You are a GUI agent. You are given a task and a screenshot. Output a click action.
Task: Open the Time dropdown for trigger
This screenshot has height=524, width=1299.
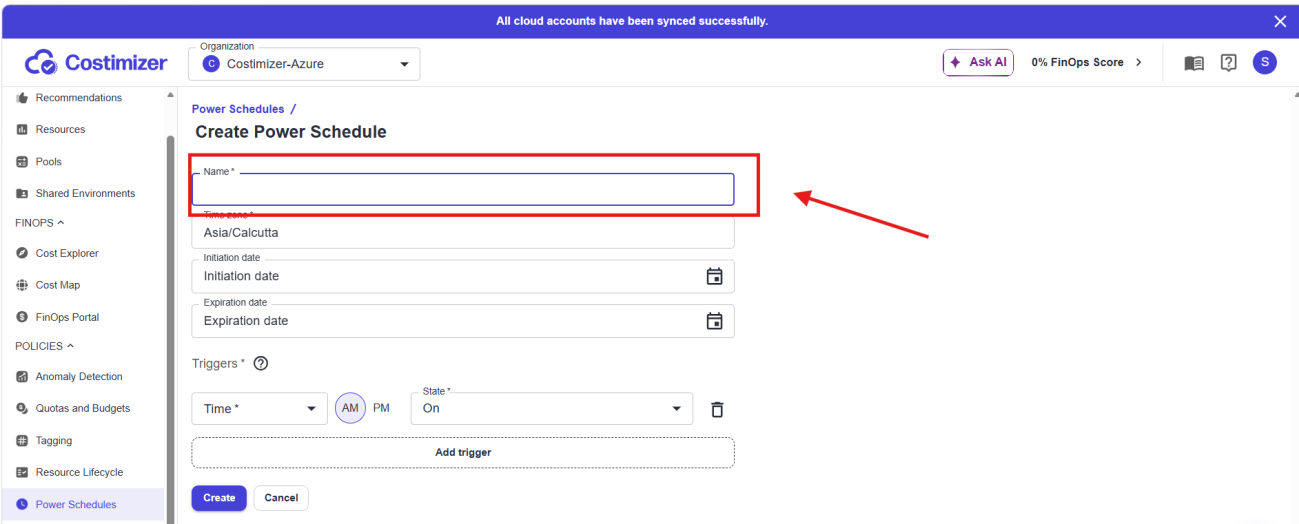tap(259, 408)
